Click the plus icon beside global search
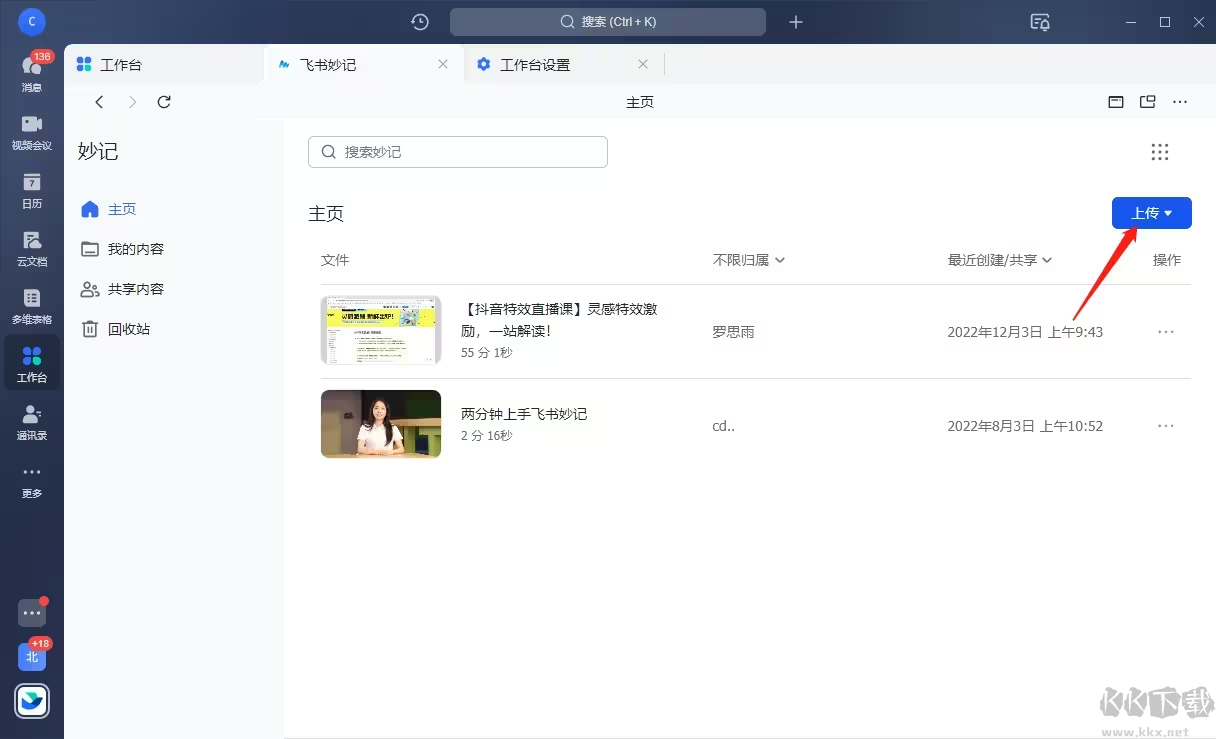This screenshot has width=1216, height=739. tap(796, 21)
